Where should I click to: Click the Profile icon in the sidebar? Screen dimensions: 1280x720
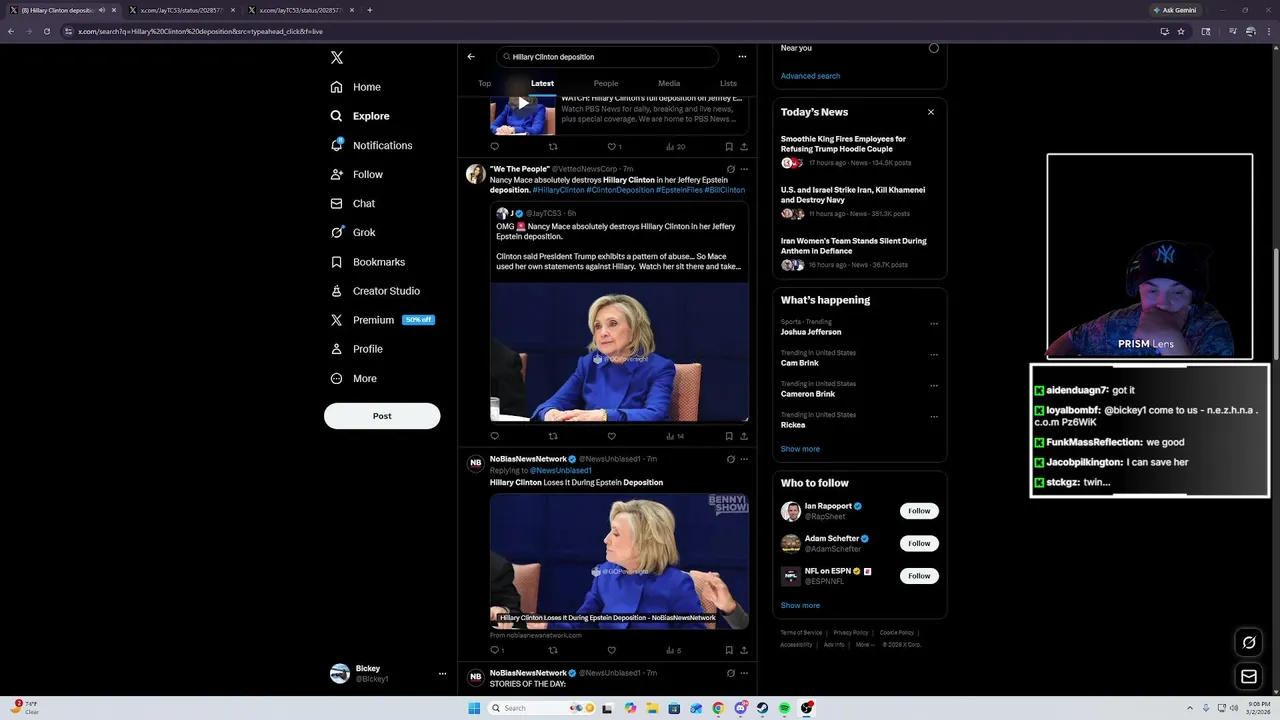(337, 349)
